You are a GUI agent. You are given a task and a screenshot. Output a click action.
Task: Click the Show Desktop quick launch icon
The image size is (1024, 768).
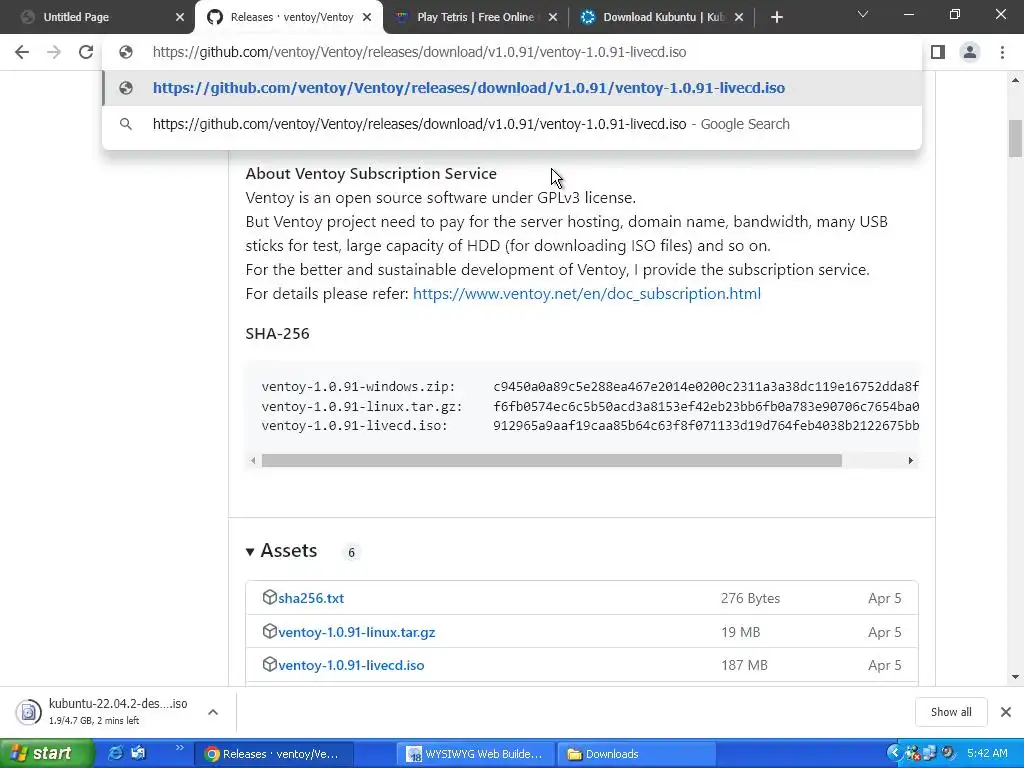click(x=138, y=753)
